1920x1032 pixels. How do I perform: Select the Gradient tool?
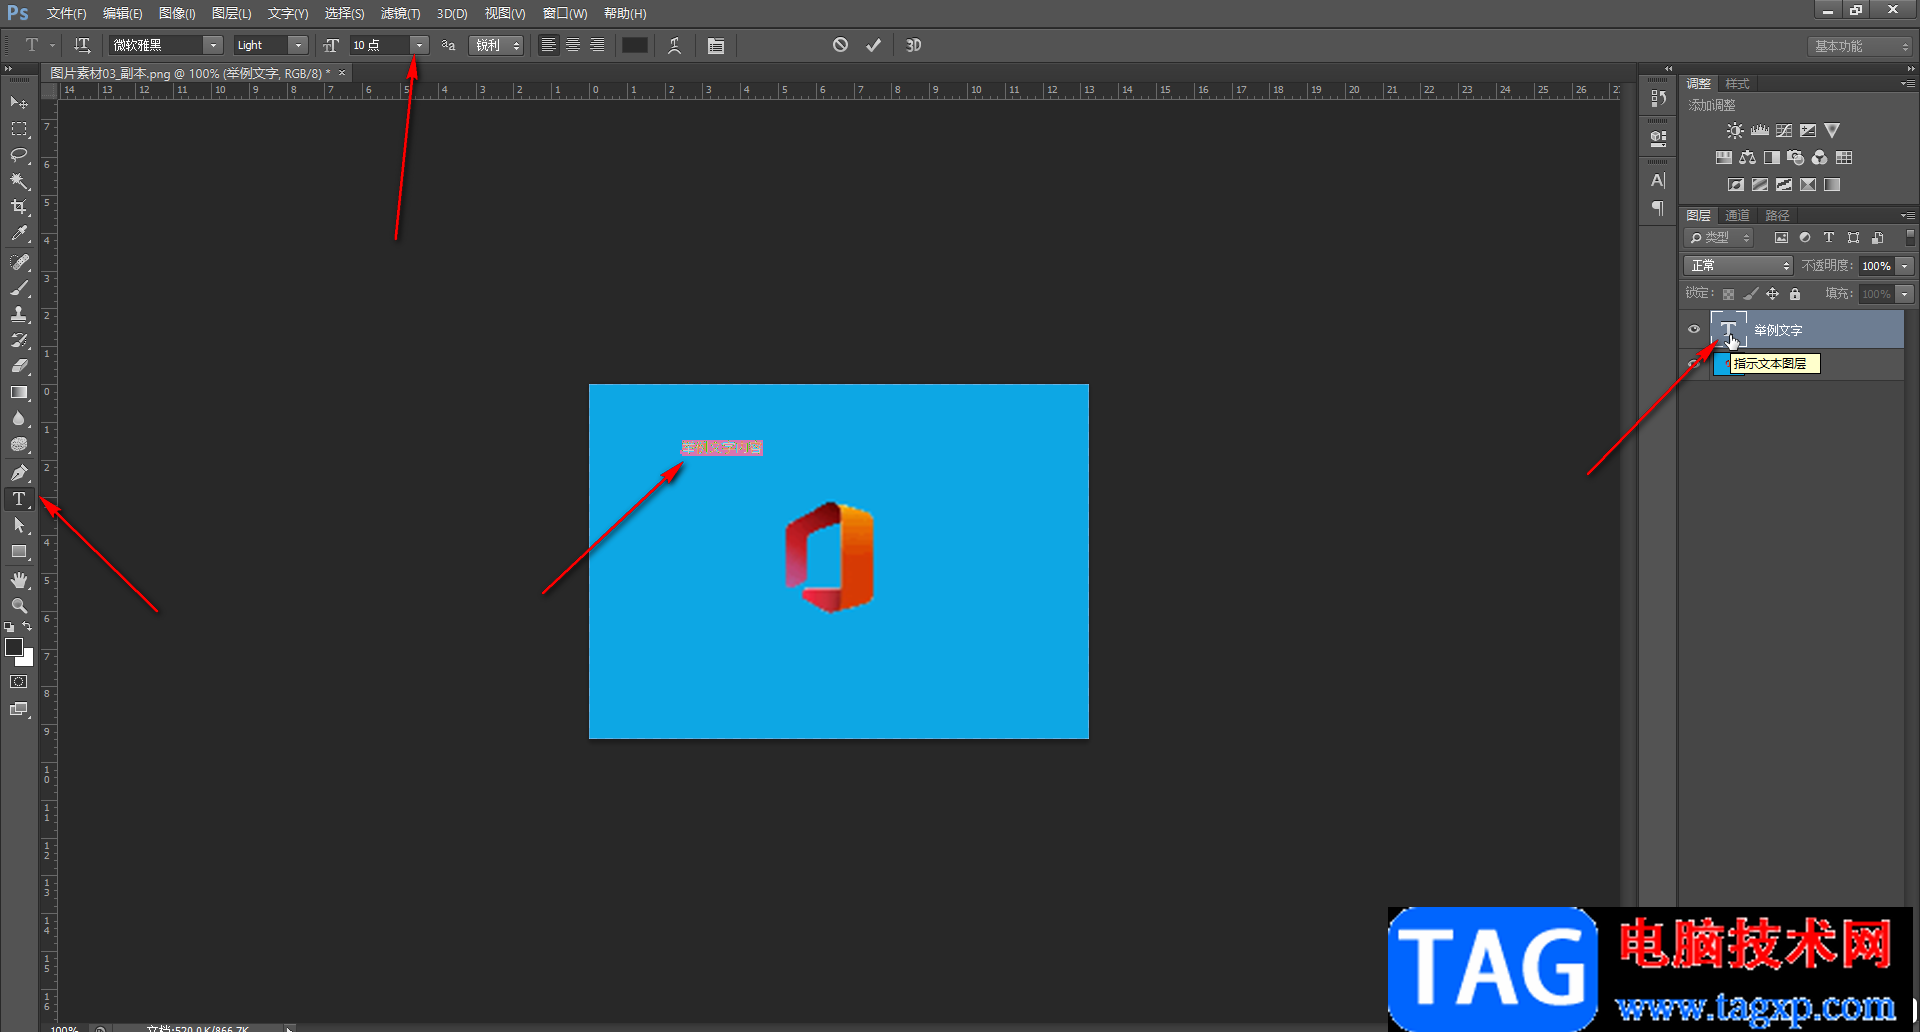pos(19,393)
